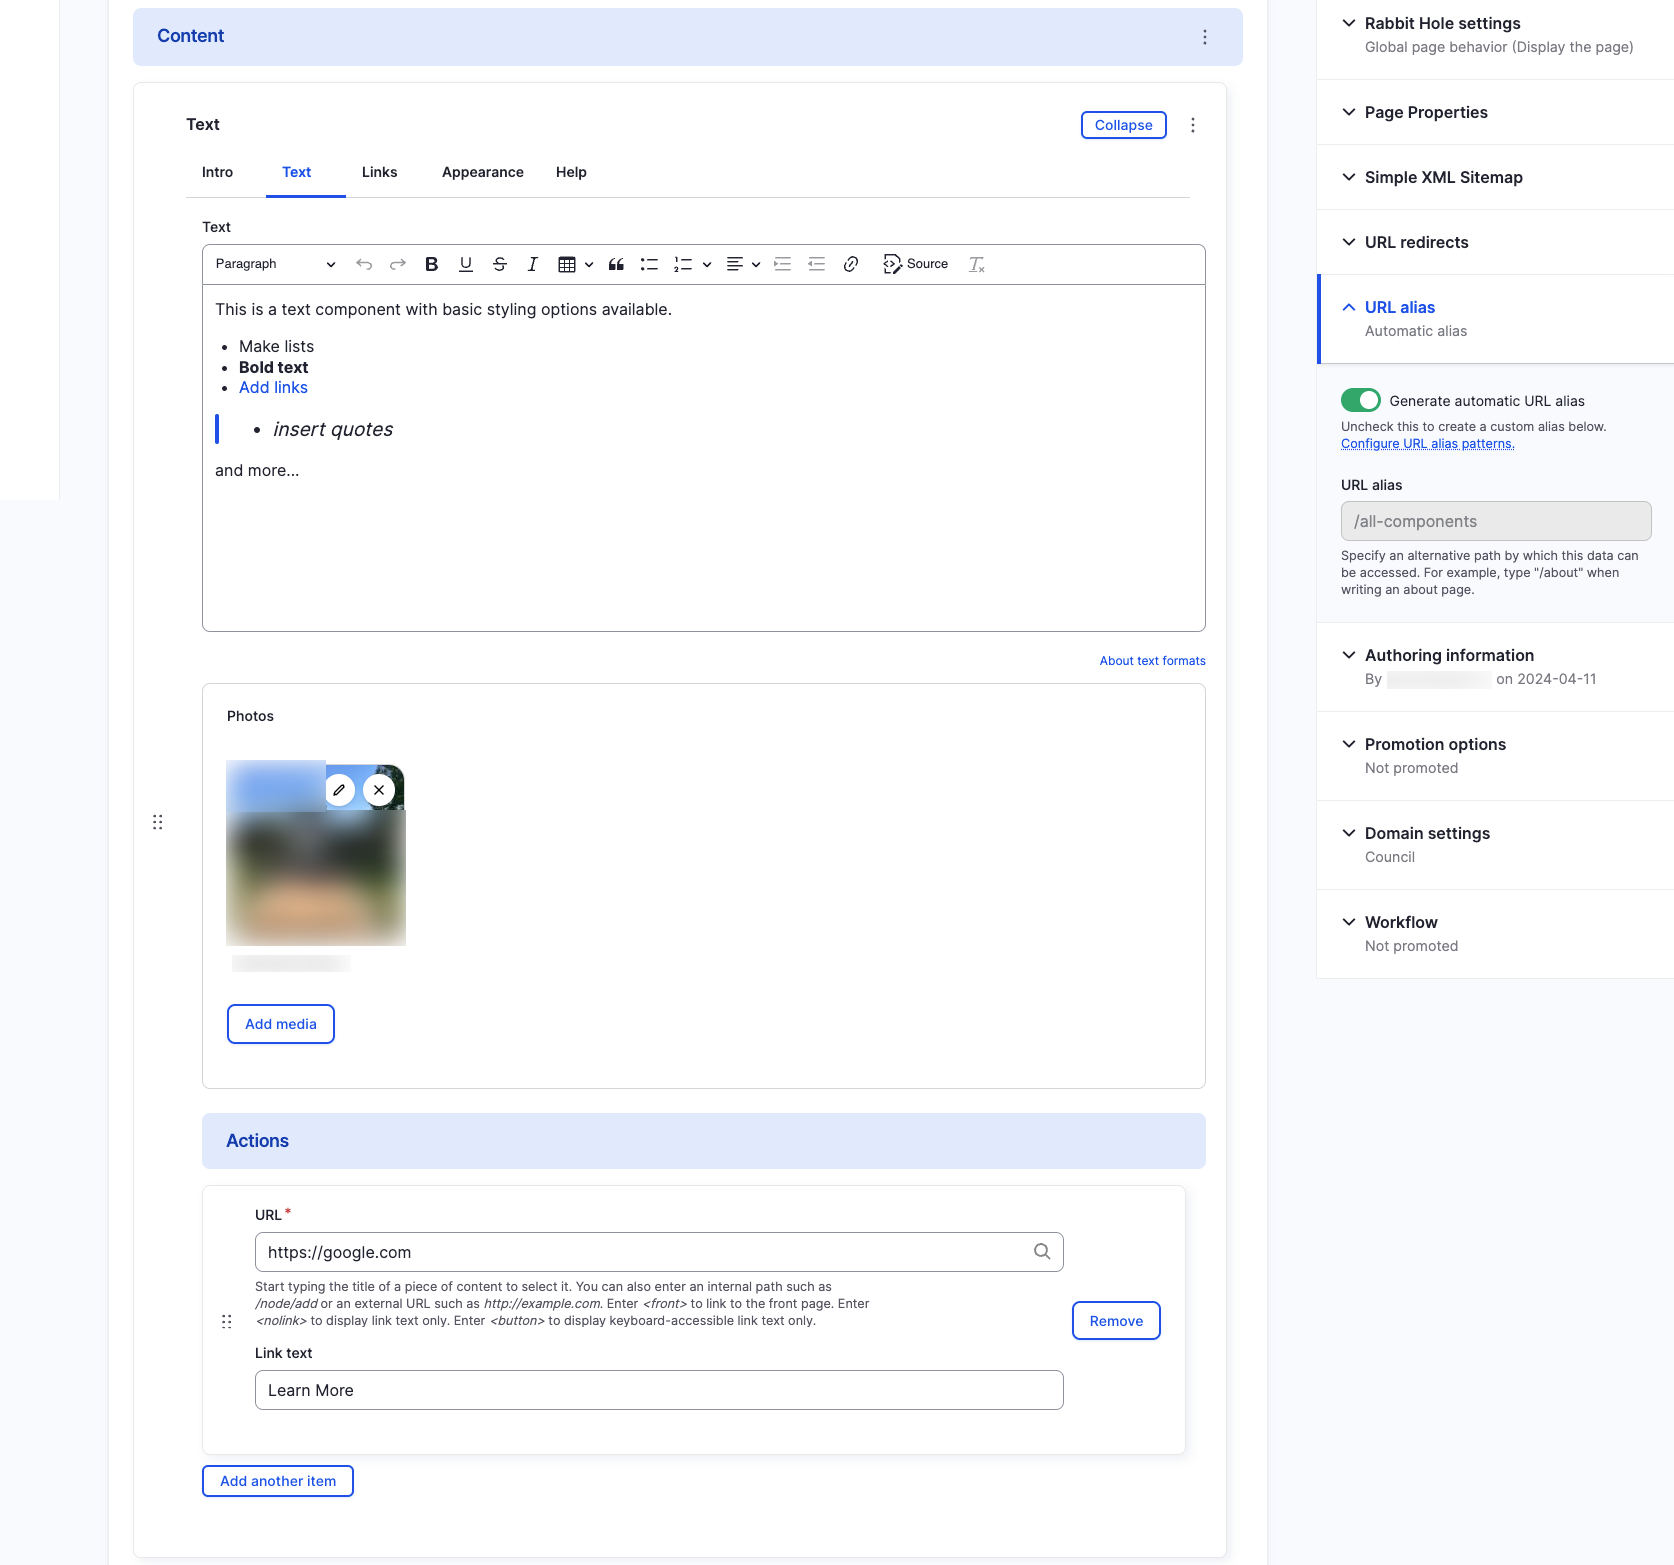Open the Source view
1674x1565 pixels.
pyautogui.click(x=913, y=264)
